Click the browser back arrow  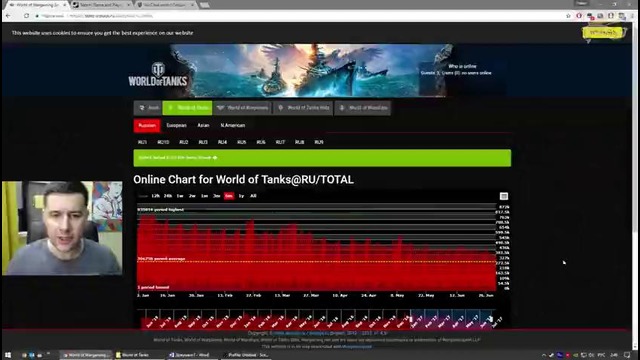pyautogui.click(x=9, y=16)
